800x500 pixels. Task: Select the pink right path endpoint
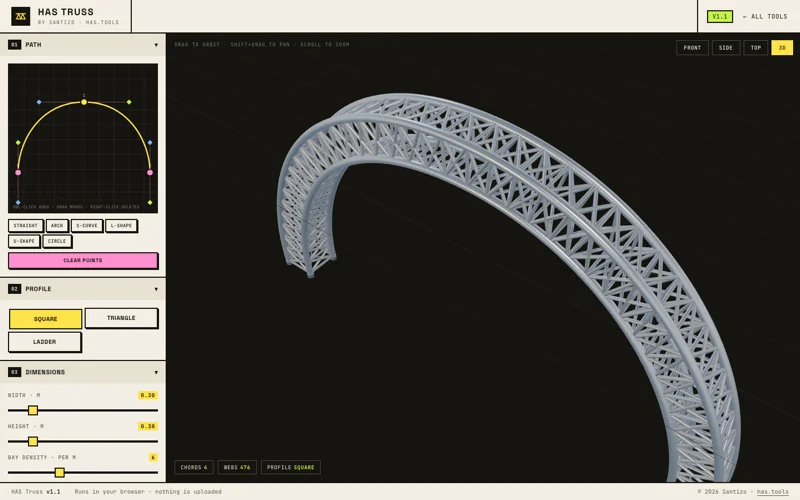[150, 173]
